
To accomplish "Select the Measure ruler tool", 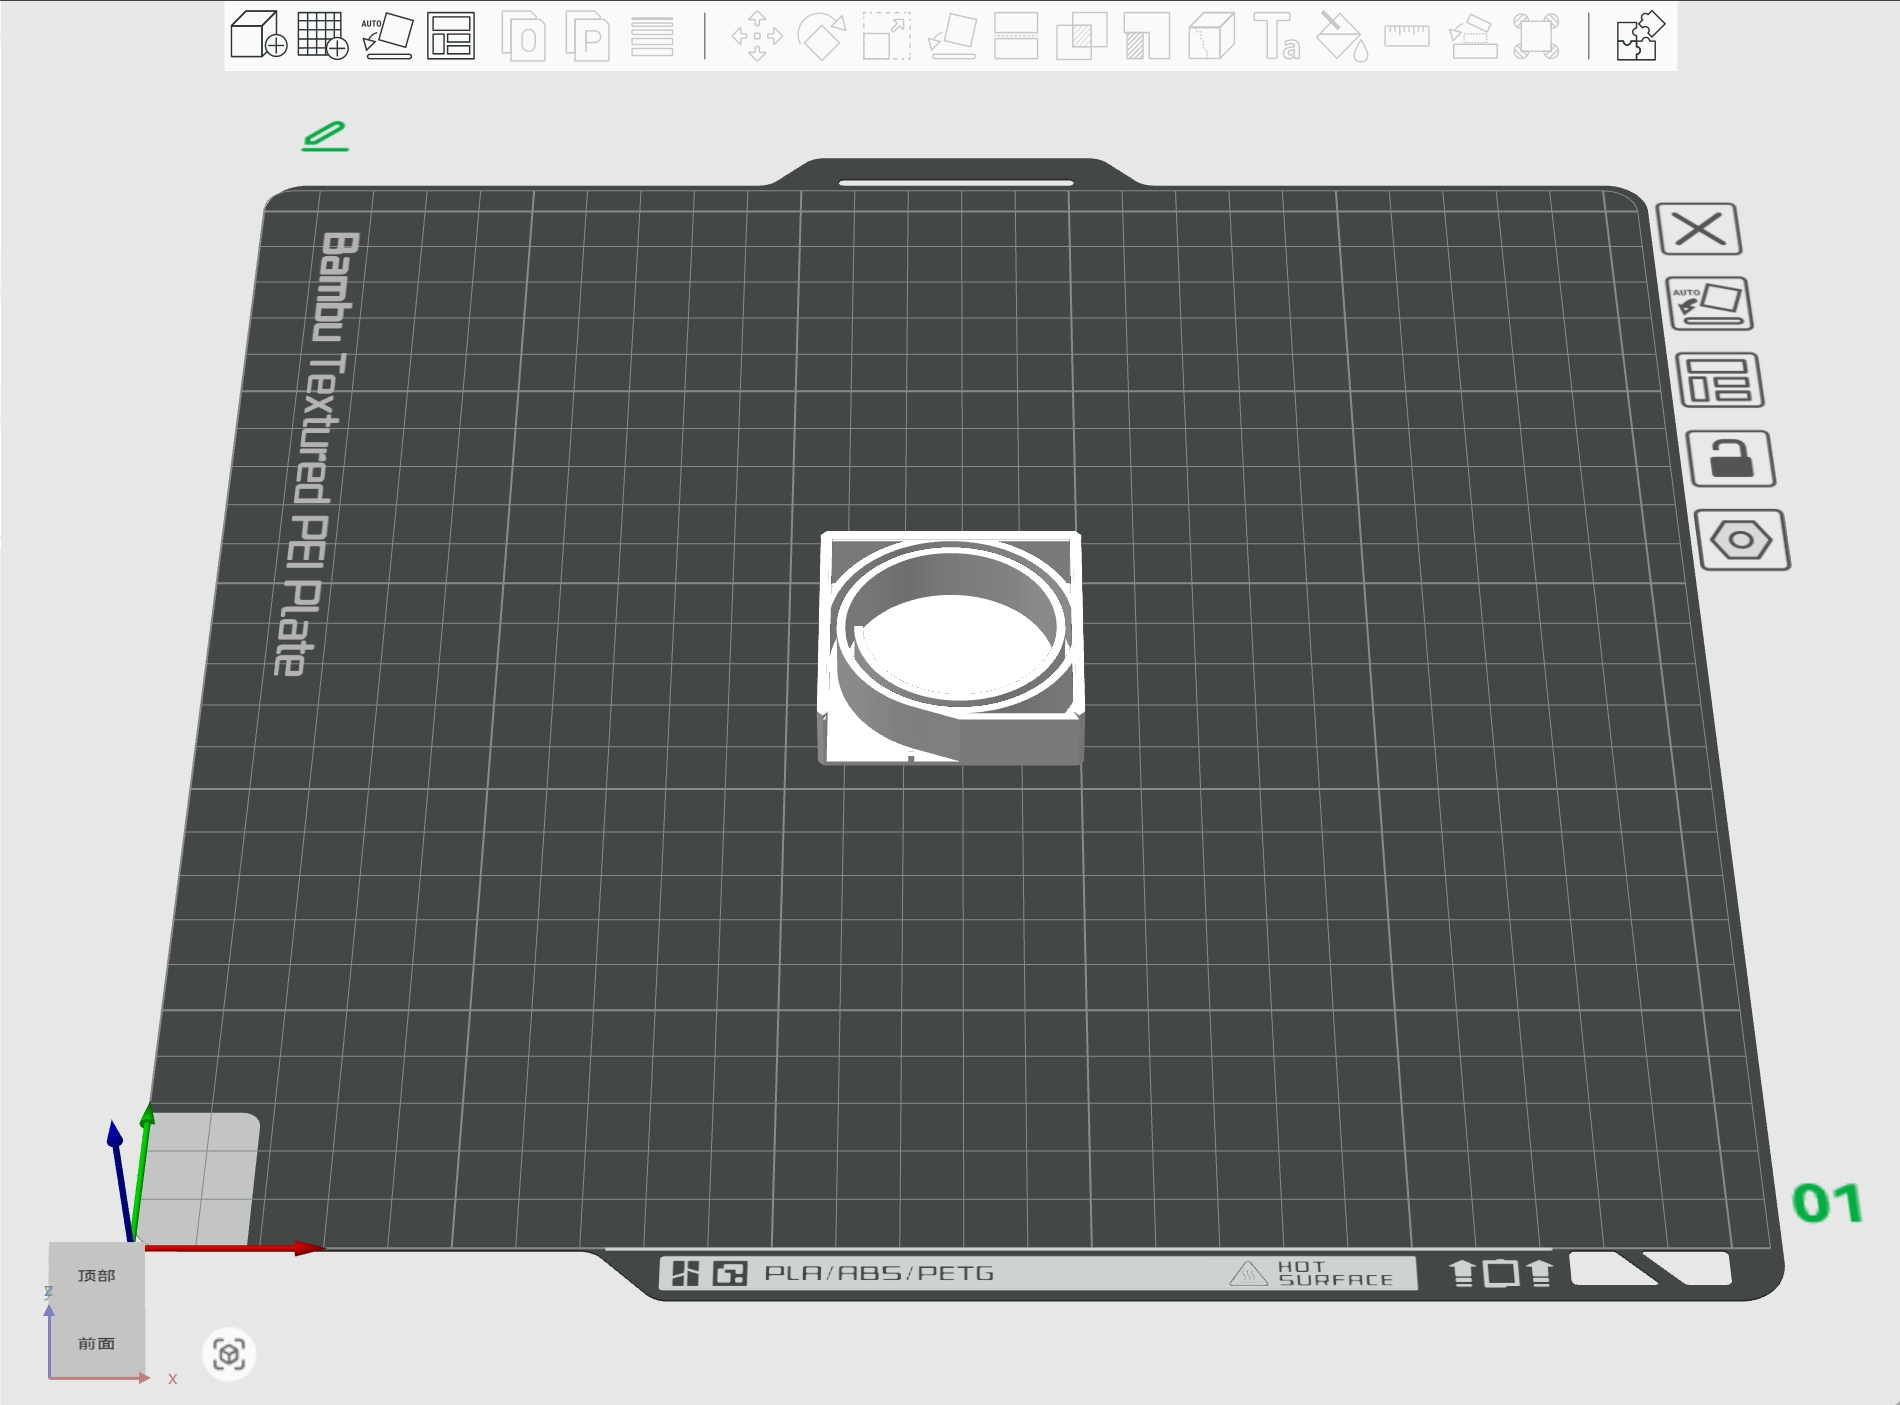I will tap(1407, 37).
